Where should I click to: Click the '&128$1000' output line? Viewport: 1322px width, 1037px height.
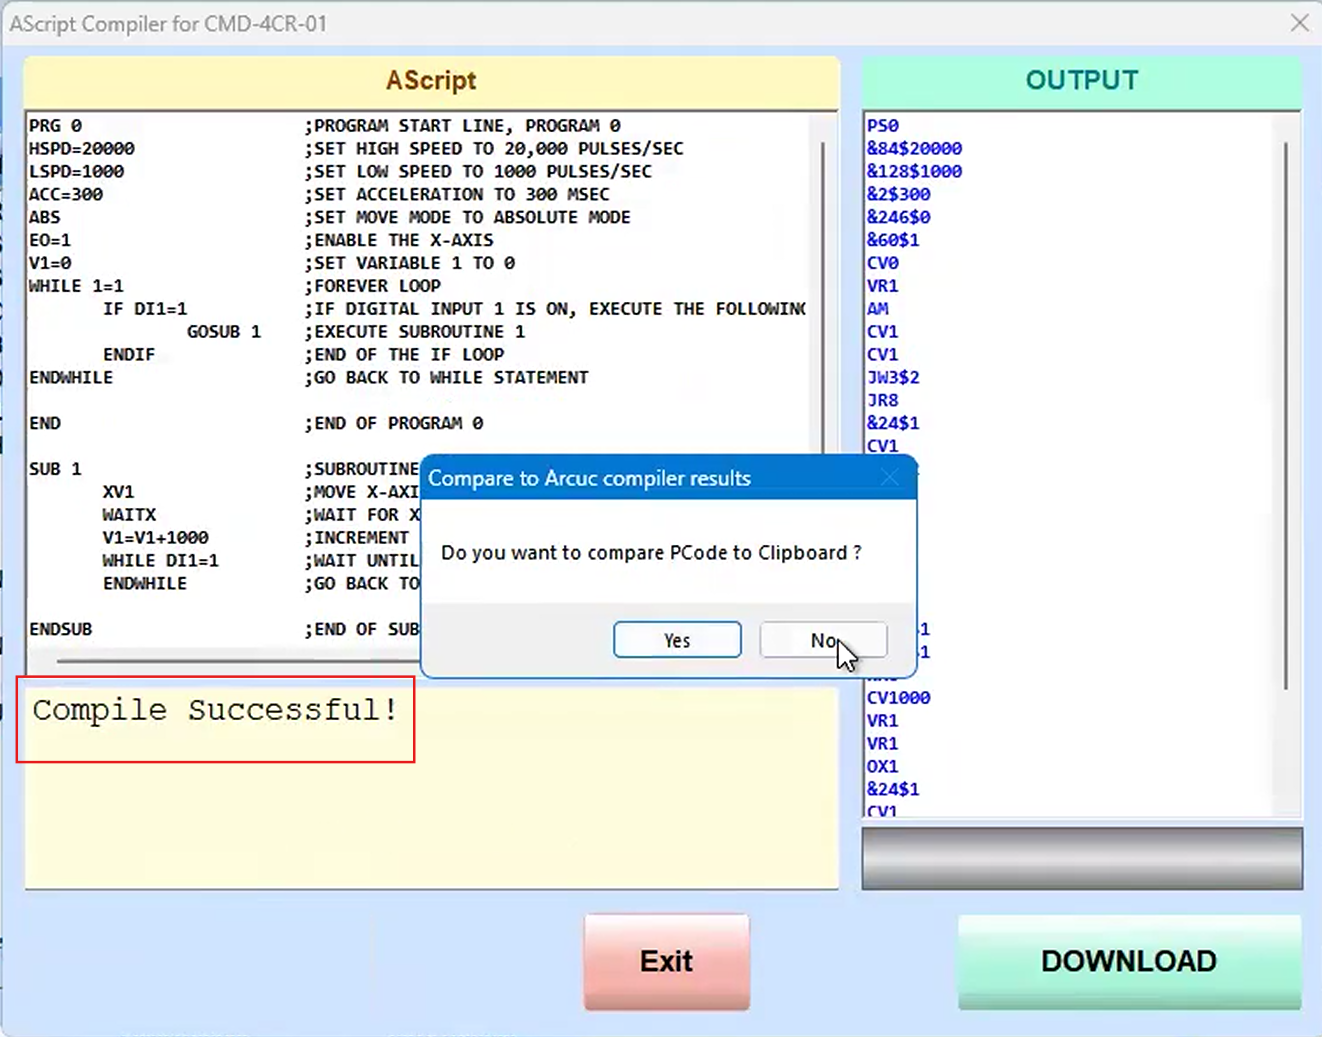915,172
